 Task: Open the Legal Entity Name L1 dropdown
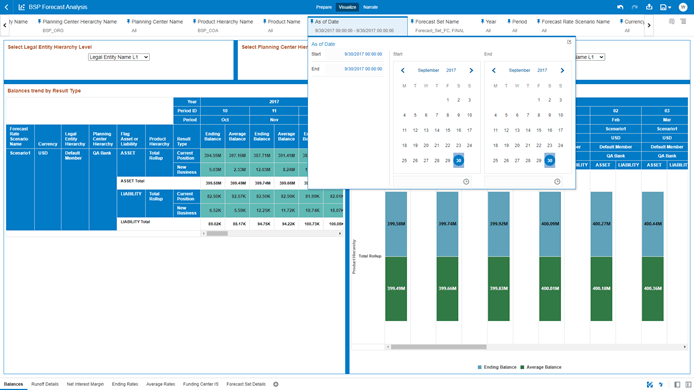coord(119,57)
